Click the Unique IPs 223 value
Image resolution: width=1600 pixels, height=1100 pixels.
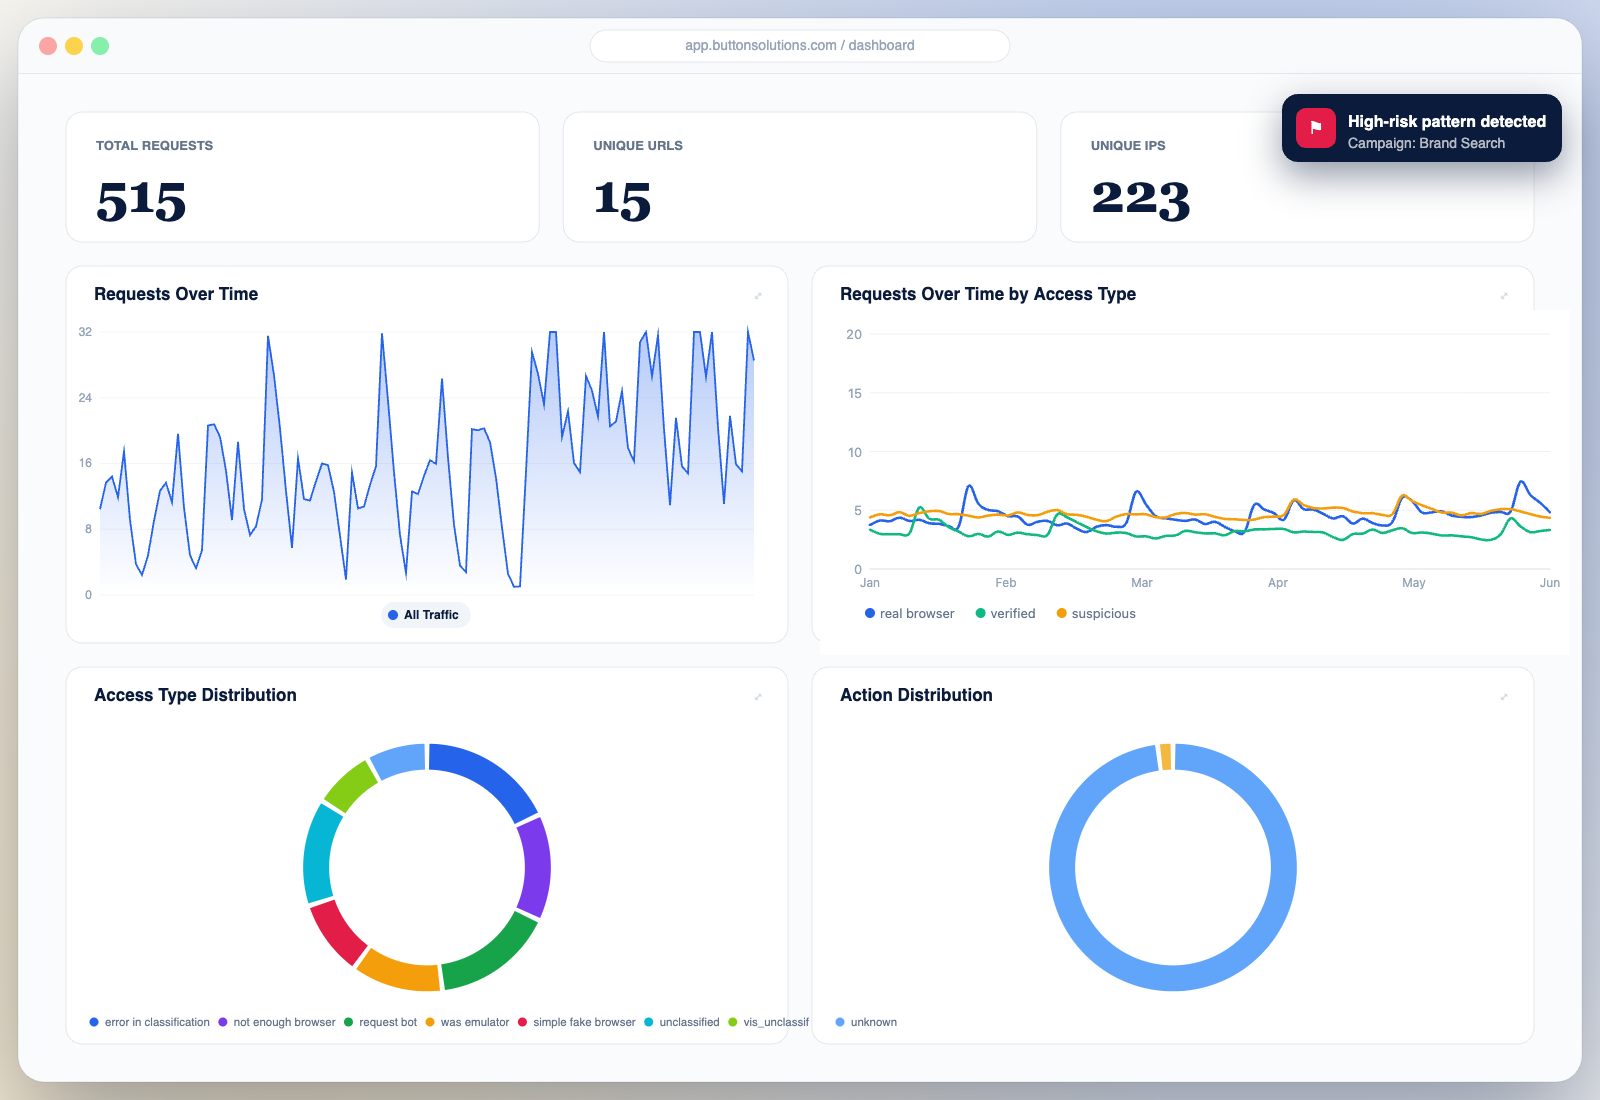(x=1141, y=199)
